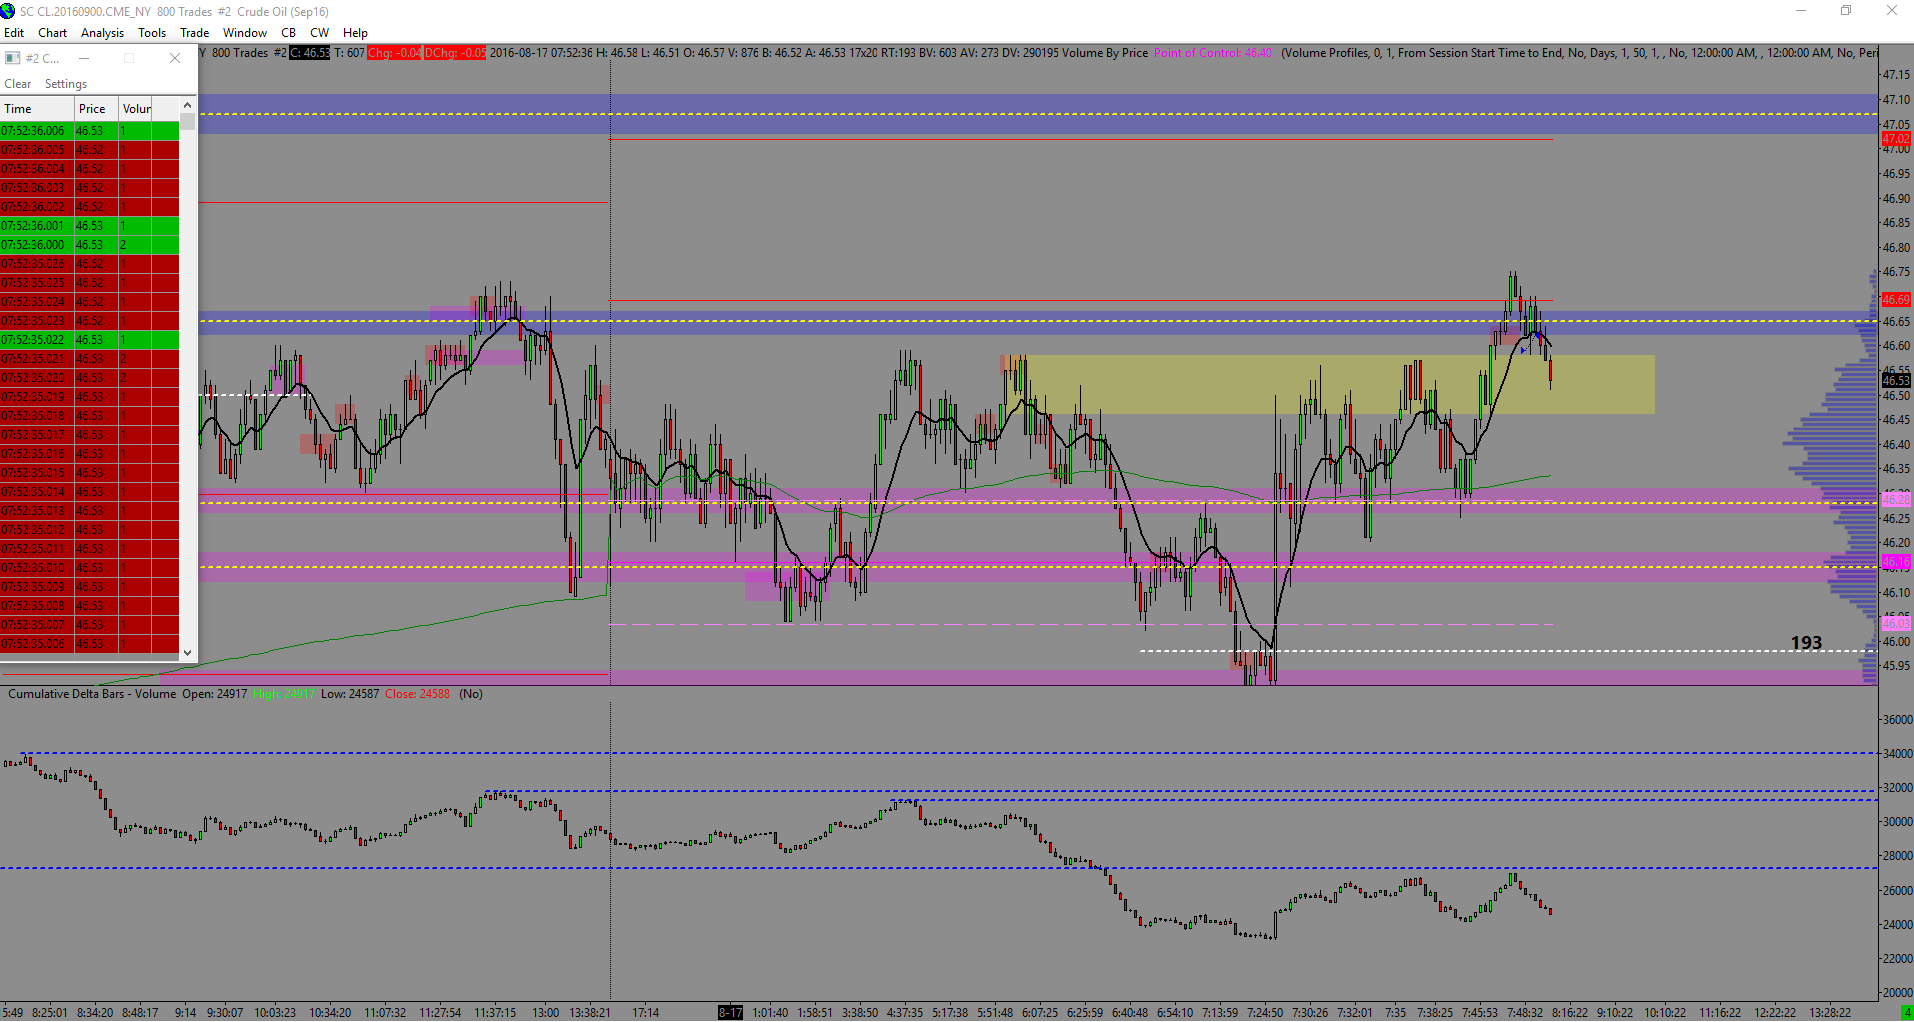Open the Window menu
1914x1022 pixels.
(245, 33)
